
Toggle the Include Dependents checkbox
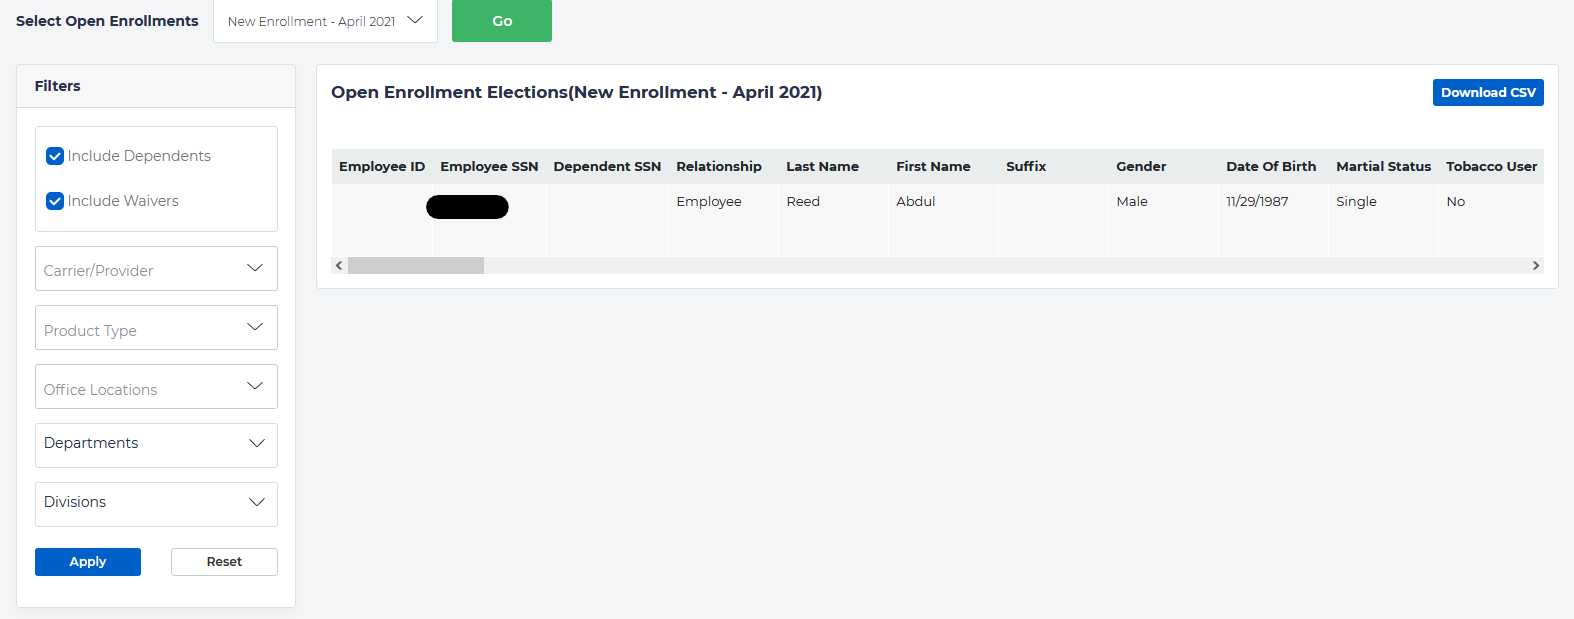[x=55, y=156]
